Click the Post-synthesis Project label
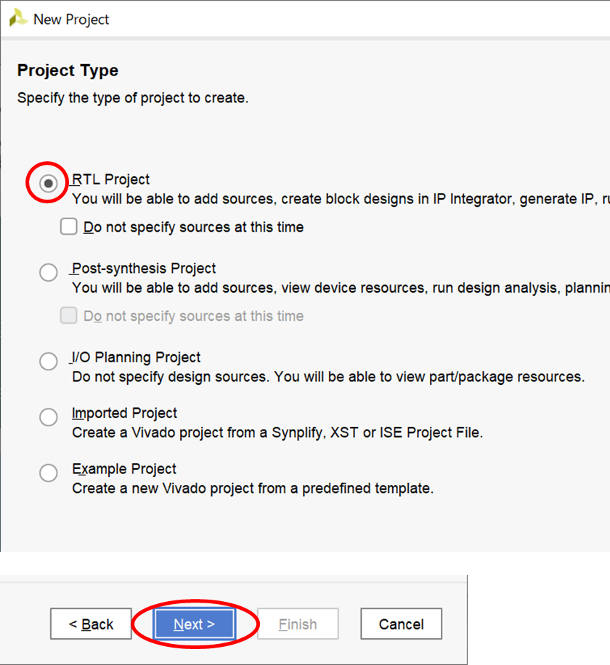610x665 pixels. [x=143, y=268]
